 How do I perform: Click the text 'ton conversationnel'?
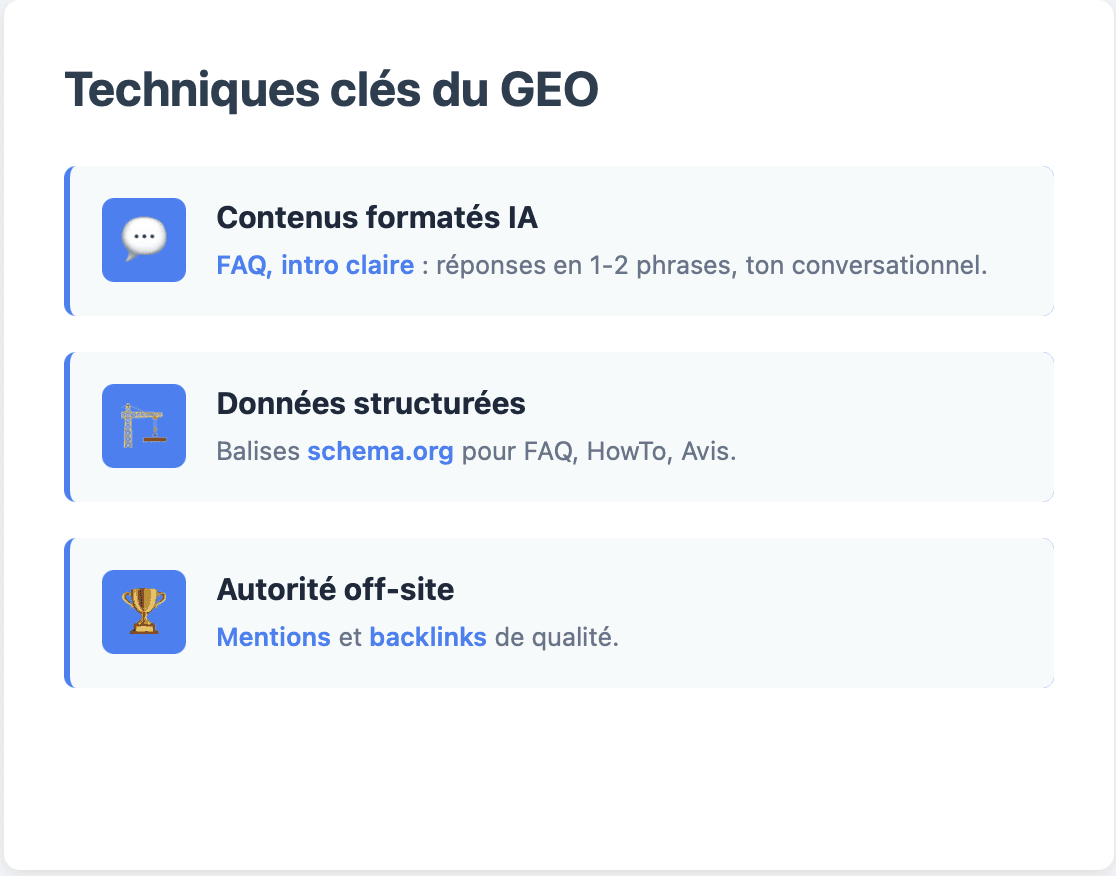click(866, 266)
